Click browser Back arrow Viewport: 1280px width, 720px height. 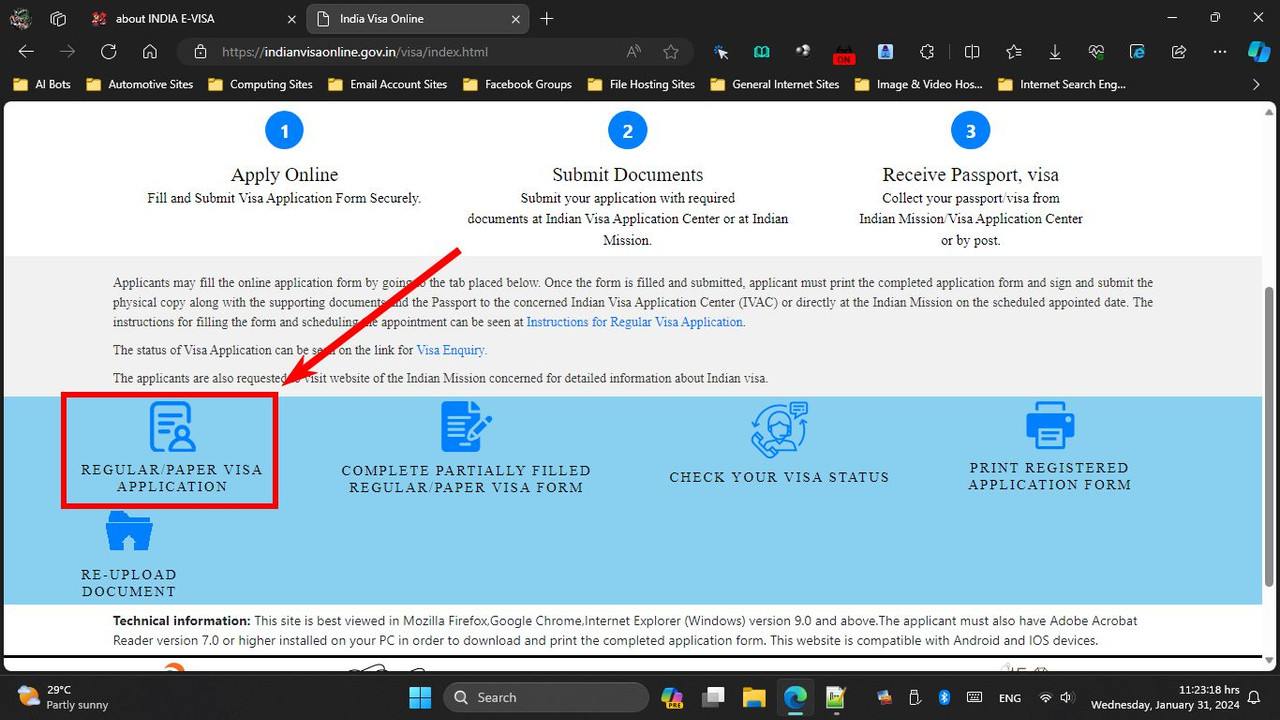[x=26, y=52]
